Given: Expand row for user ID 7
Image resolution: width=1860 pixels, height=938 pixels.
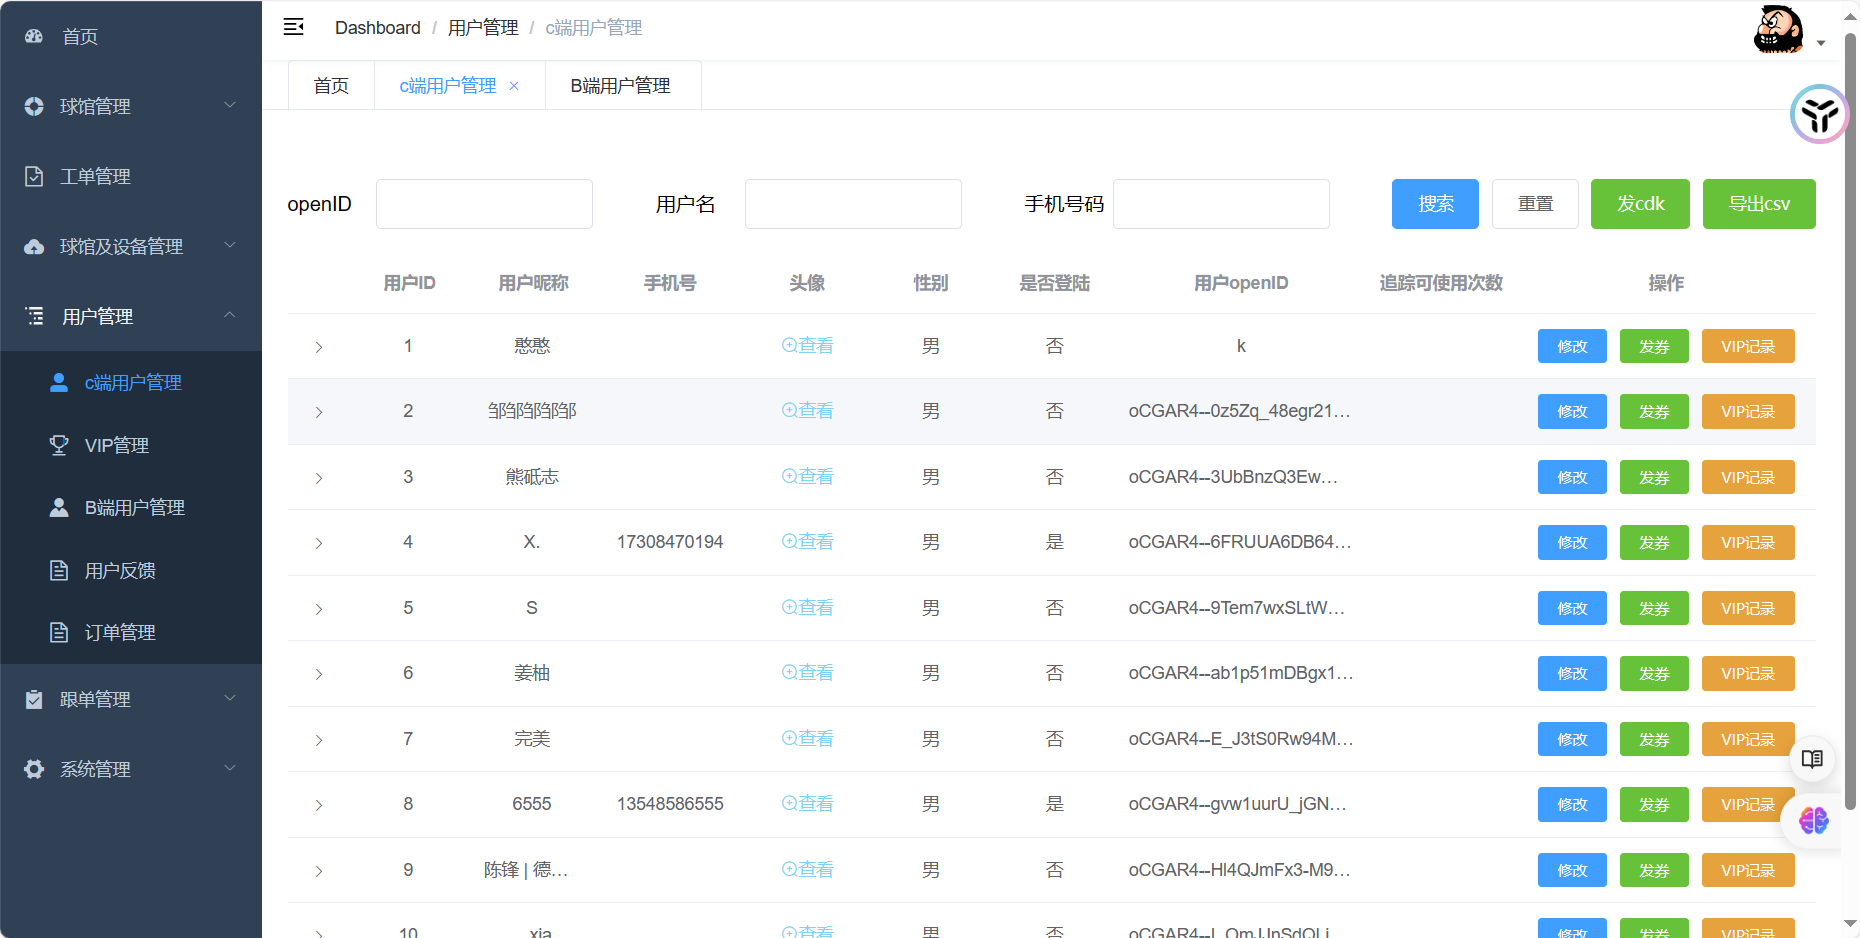Looking at the screenshot, I should (319, 740).
